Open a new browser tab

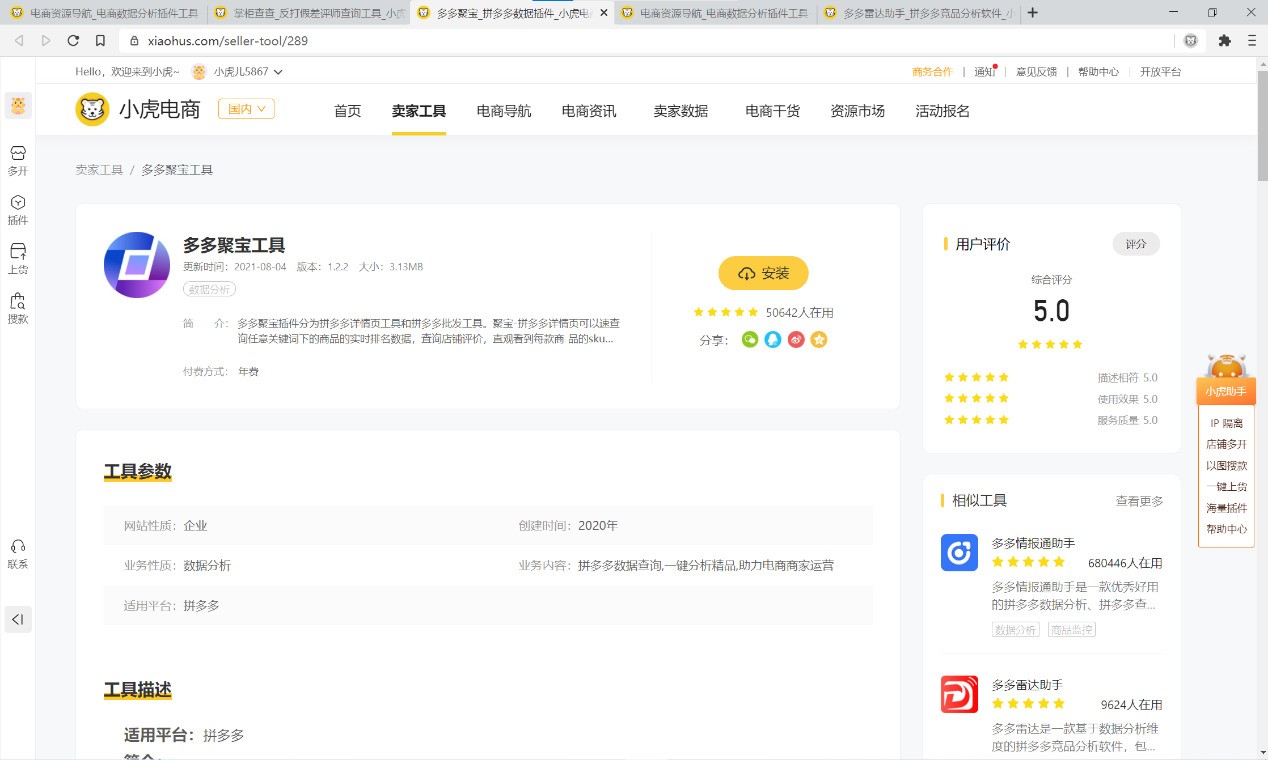[1033, 13]
